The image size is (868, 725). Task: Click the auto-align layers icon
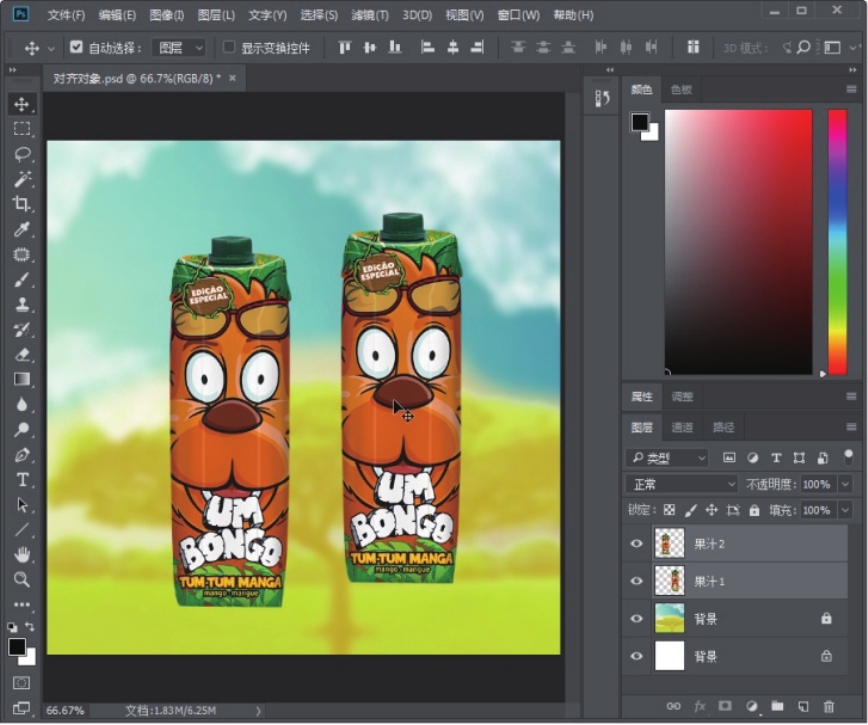(693, 48)
